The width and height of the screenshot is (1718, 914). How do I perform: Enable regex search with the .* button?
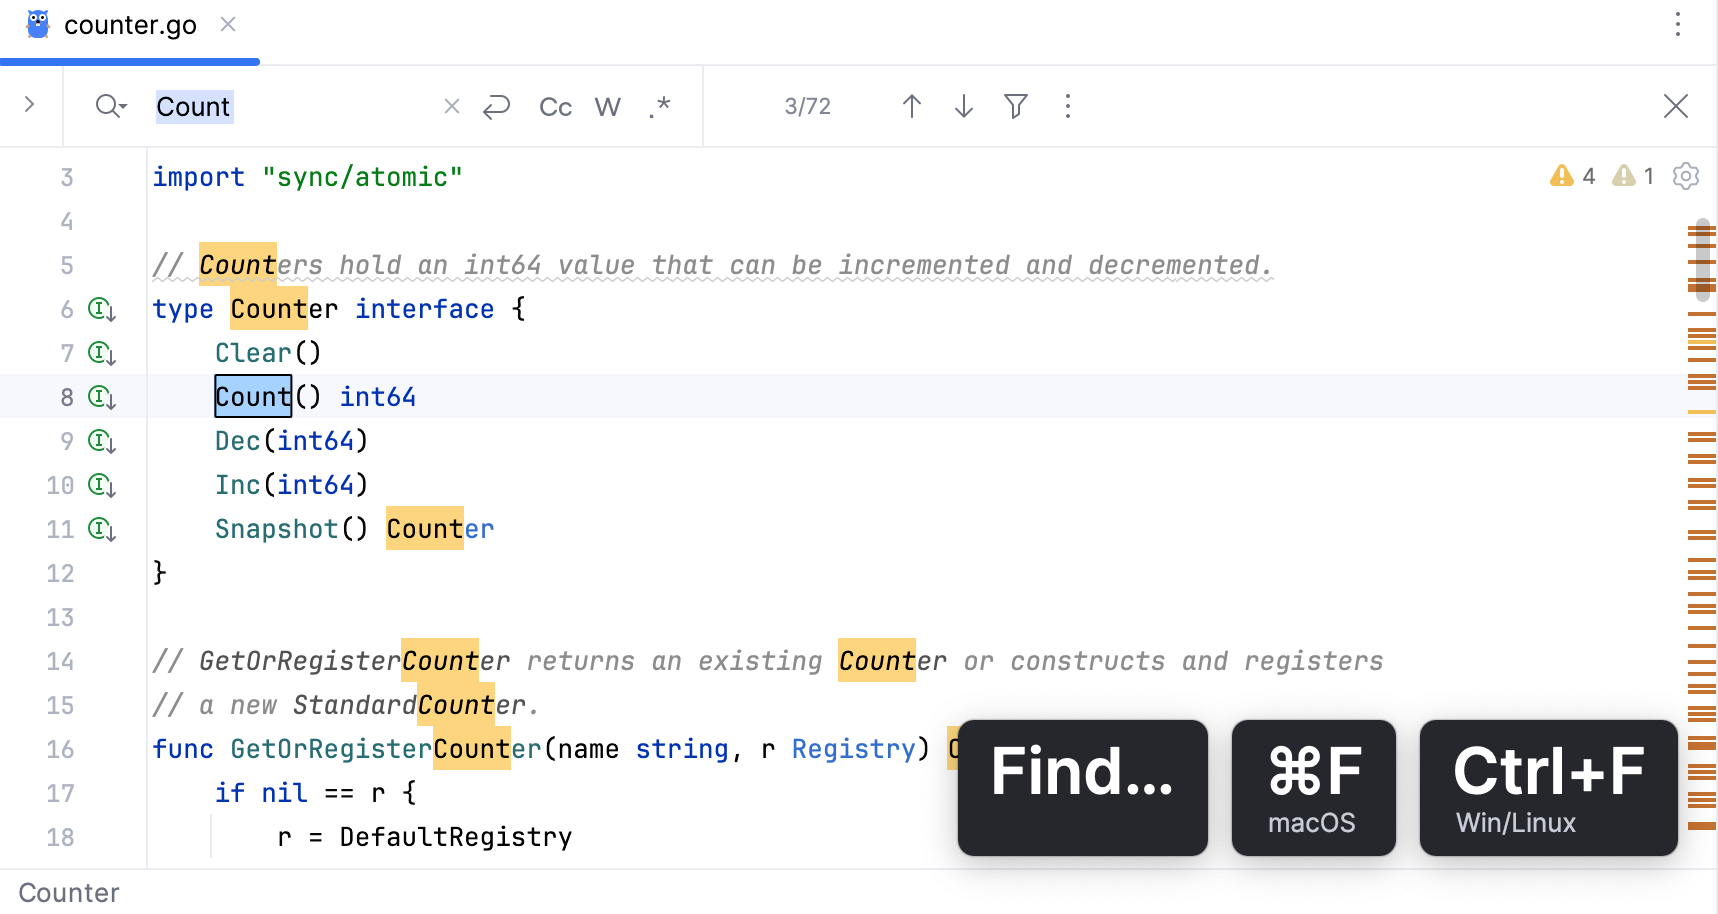tap(659, 106)
